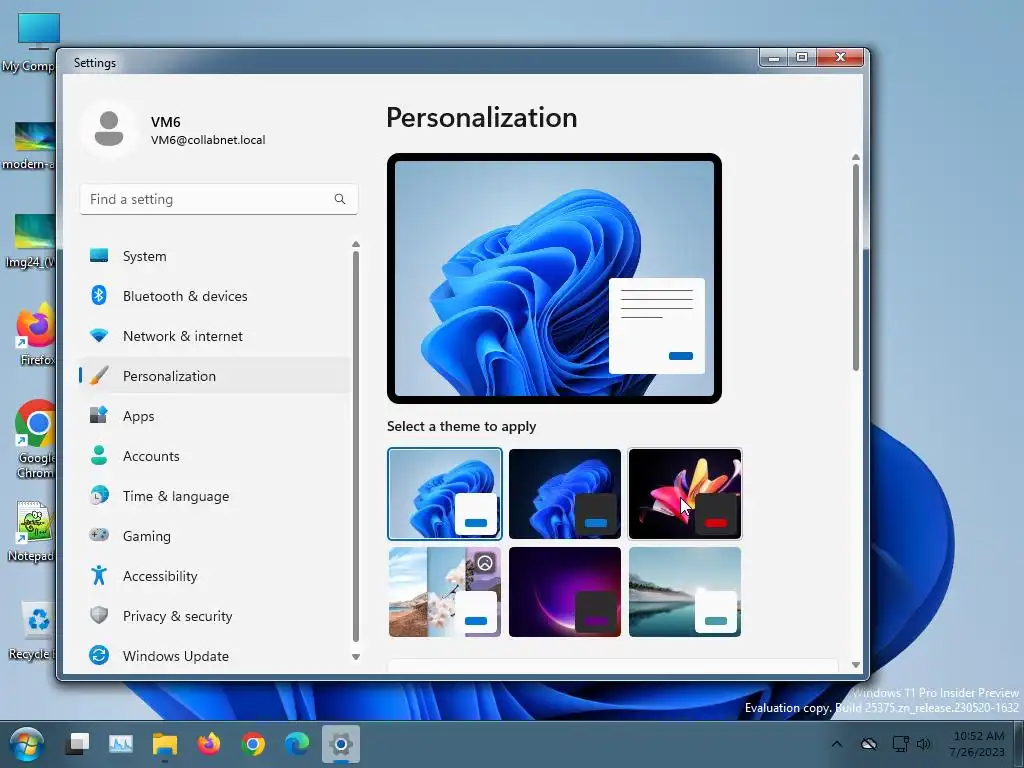Screen dimensions: 1024x768
Task: Click main panel scroll-up arrow
Action: [x=856, y=157]
